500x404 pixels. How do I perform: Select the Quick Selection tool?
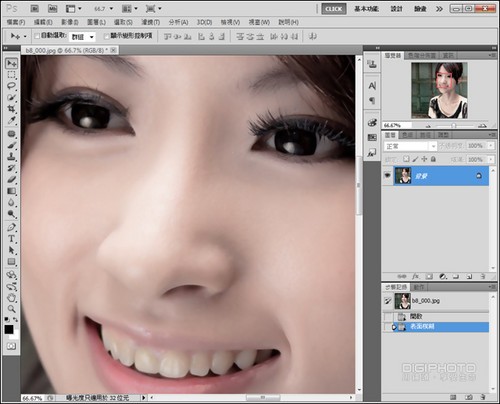[11, 97]
